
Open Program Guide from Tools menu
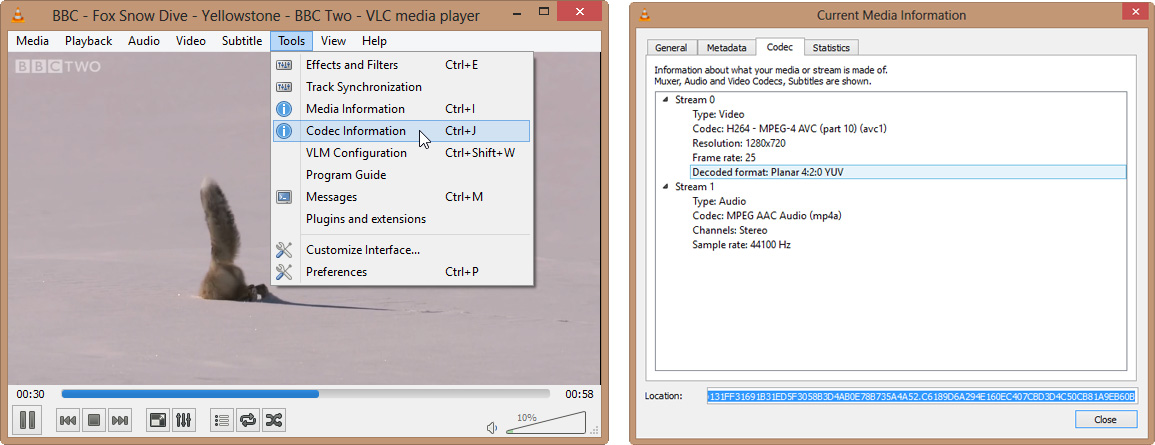401,175
